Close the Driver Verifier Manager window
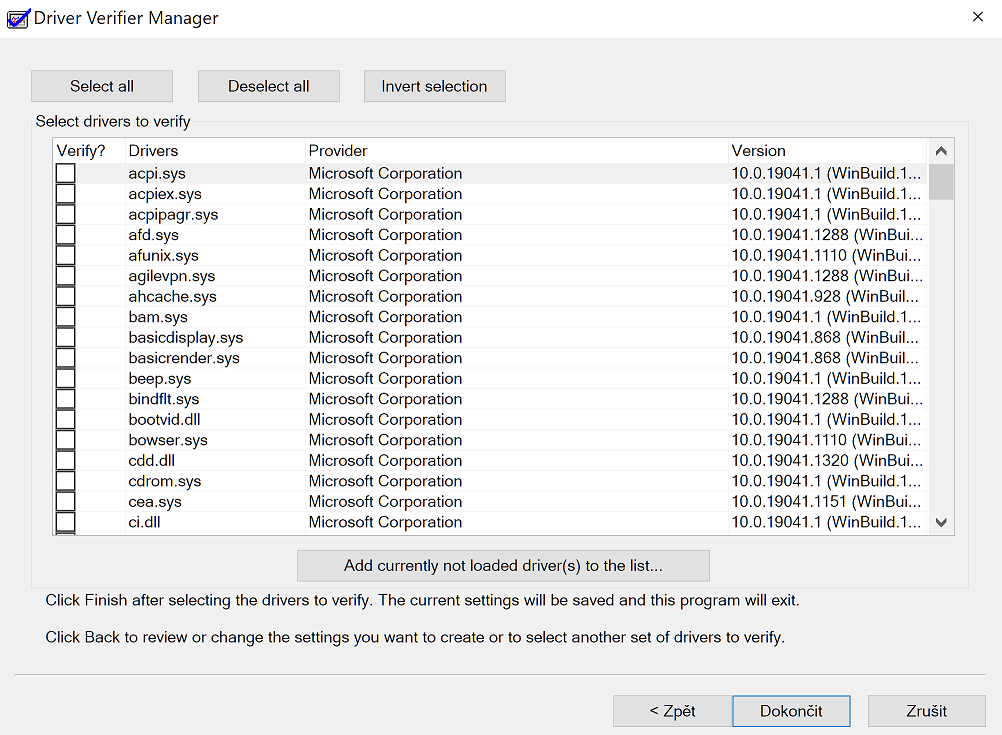This screenshot has height=735, width=1002. tap(977, 17)
